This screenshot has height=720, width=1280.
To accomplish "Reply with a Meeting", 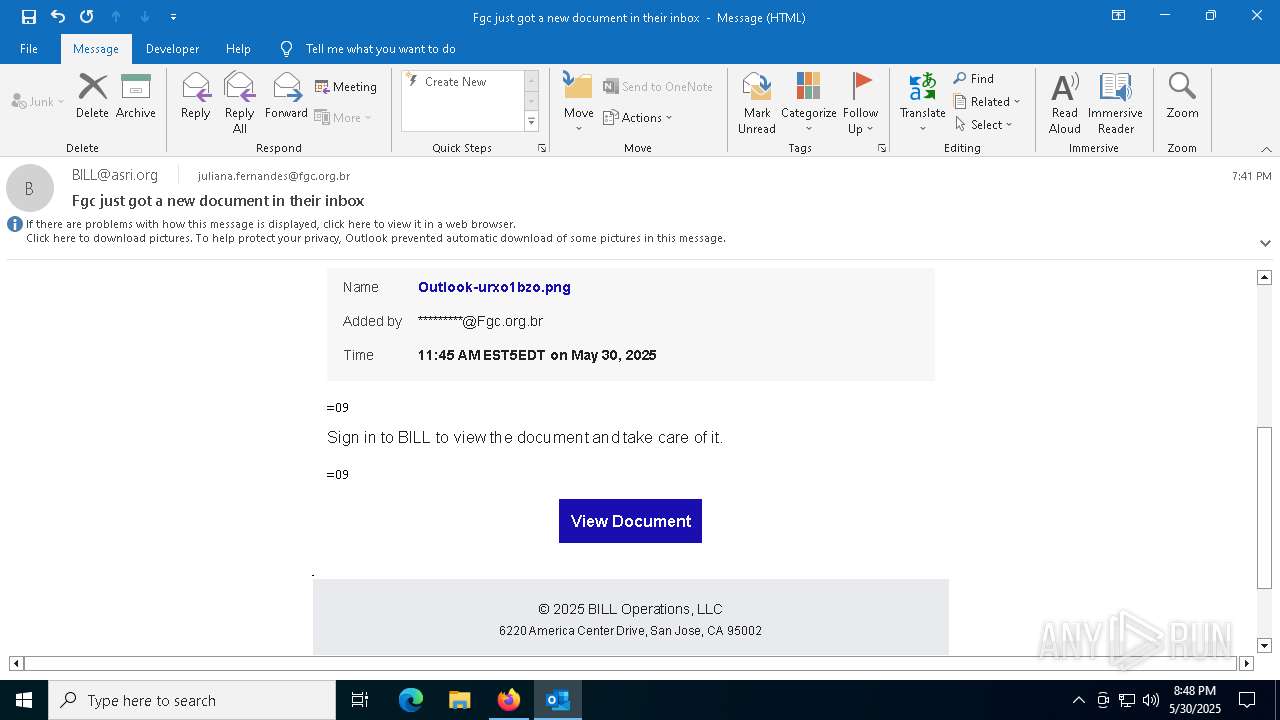I will pos(346,87).
